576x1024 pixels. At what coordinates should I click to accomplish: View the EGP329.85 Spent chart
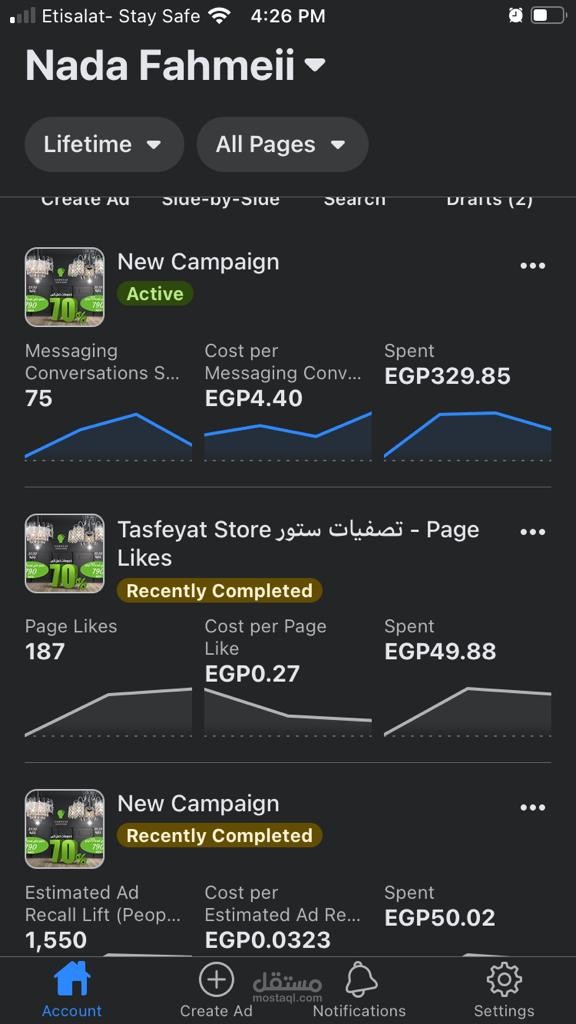[468, 436]
